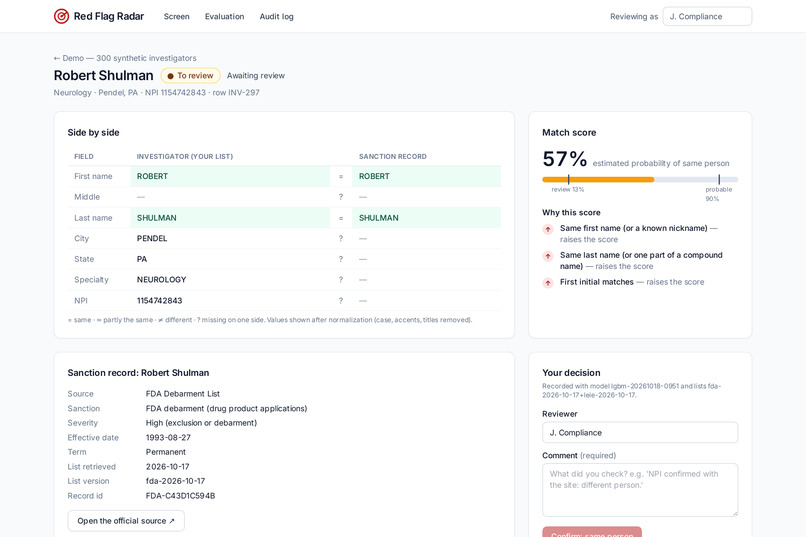This screenshot has width=806, height=537.
Task: Go back to Demo — 300 synthetic investigators
Action: [x=125, y=58]
